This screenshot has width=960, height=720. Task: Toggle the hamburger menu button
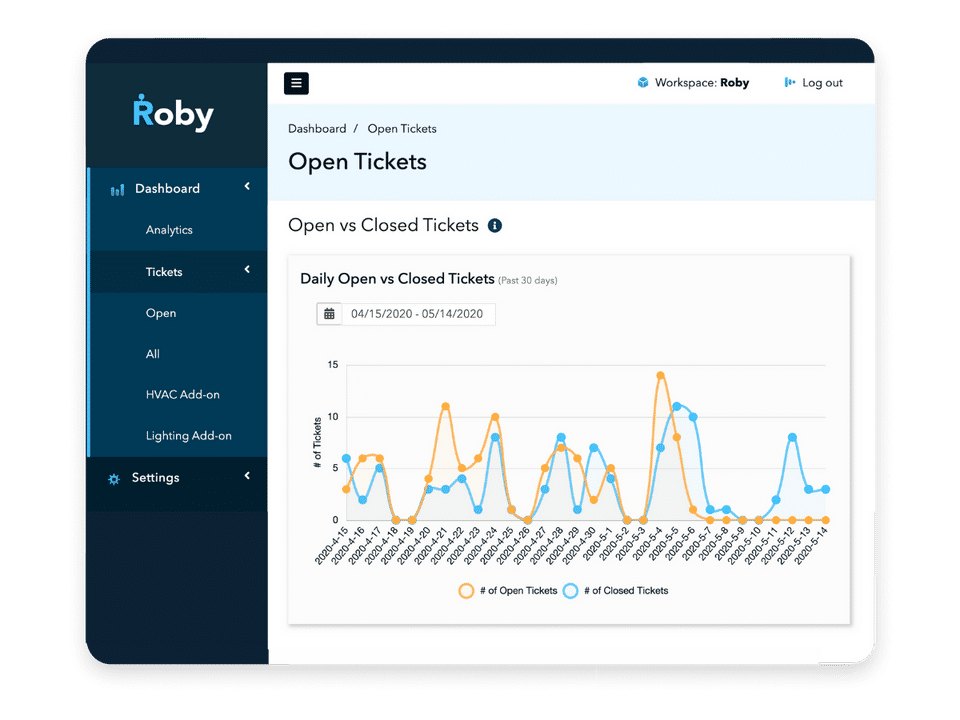(x=296, y=83)
